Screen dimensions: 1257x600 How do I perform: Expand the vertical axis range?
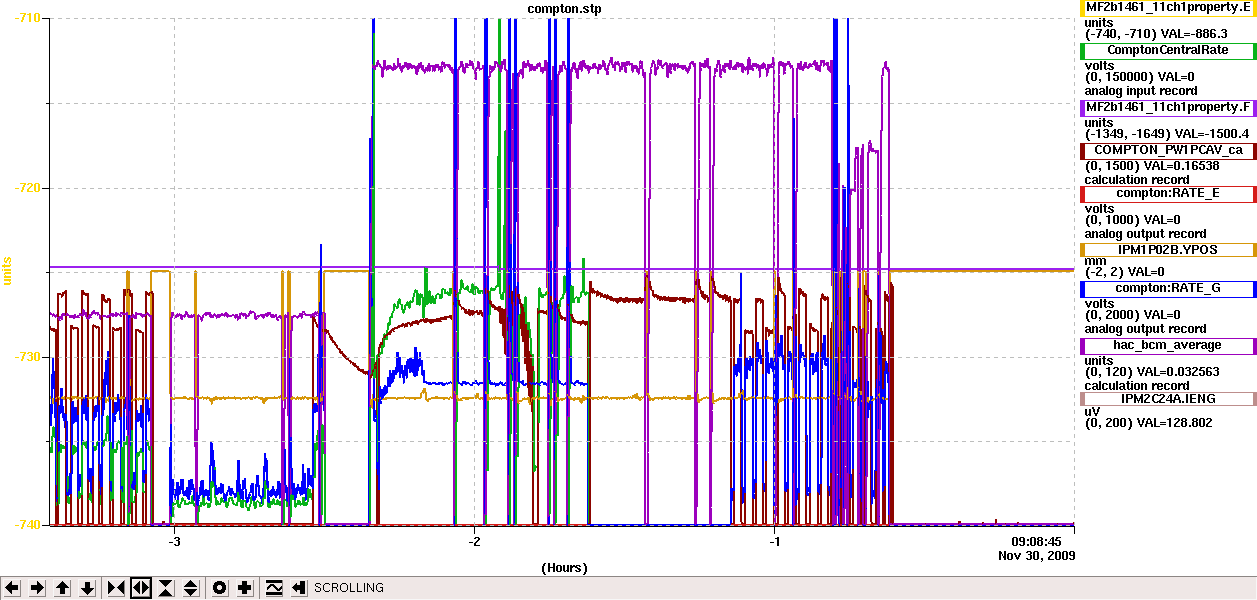pos(191,588)
